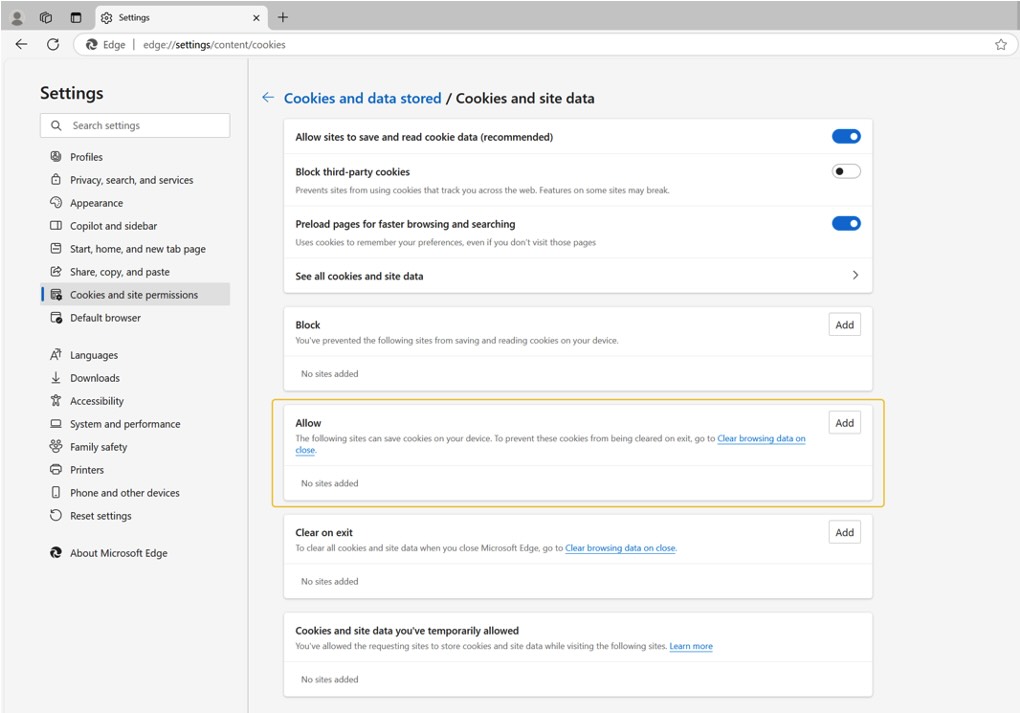Click Add button in the Block section
The width and height of the screenshot is (1020, 713).
click(844, 325)
